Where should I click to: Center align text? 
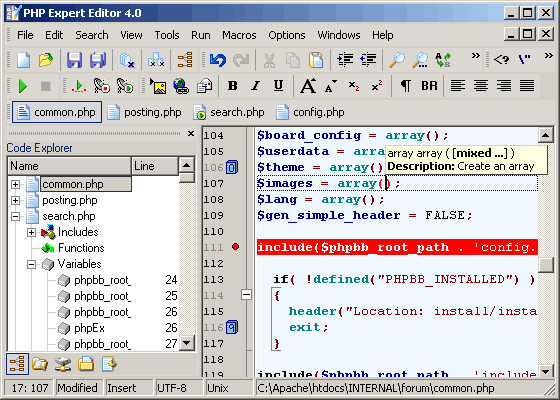click(x=481, y=86)
